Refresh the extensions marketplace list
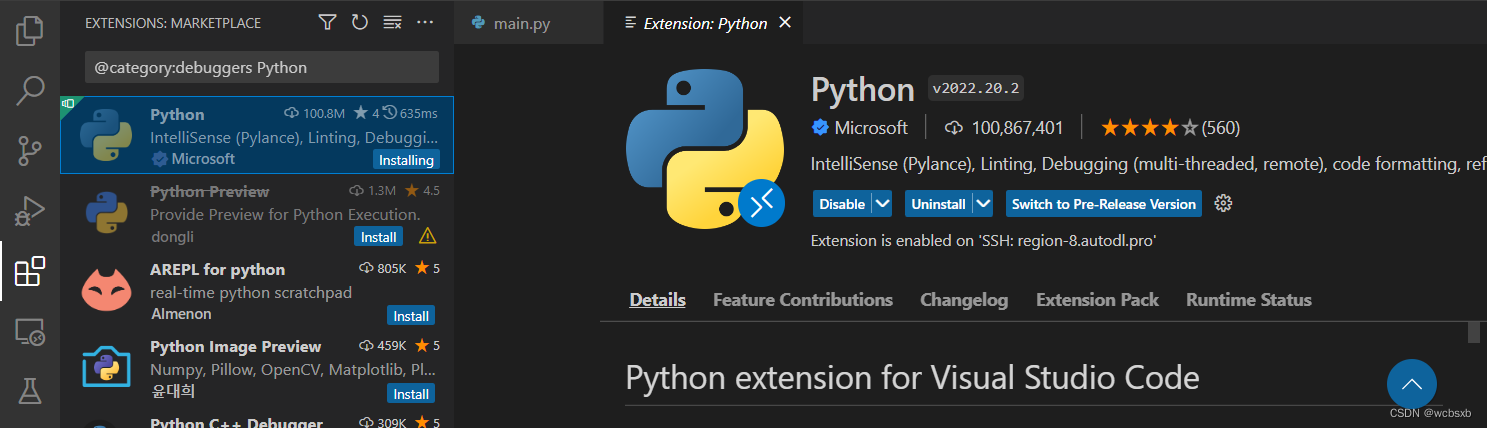Viewport: 1487px width, 428px height. tap(360, 22)
